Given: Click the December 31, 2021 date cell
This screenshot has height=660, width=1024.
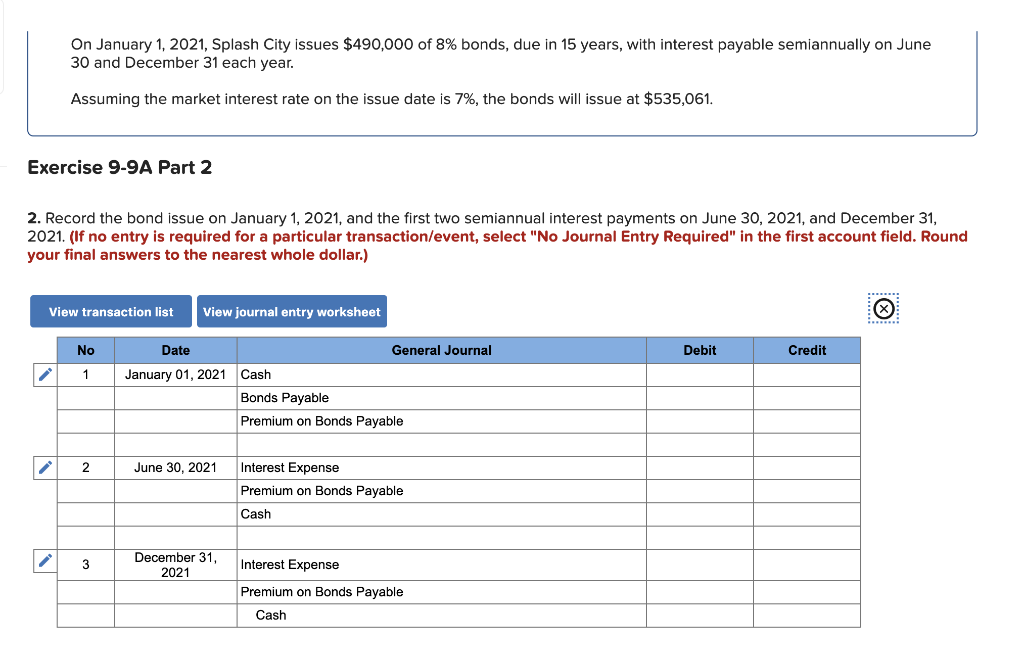Looking at the screenshot, I should (x=176, y=564).
